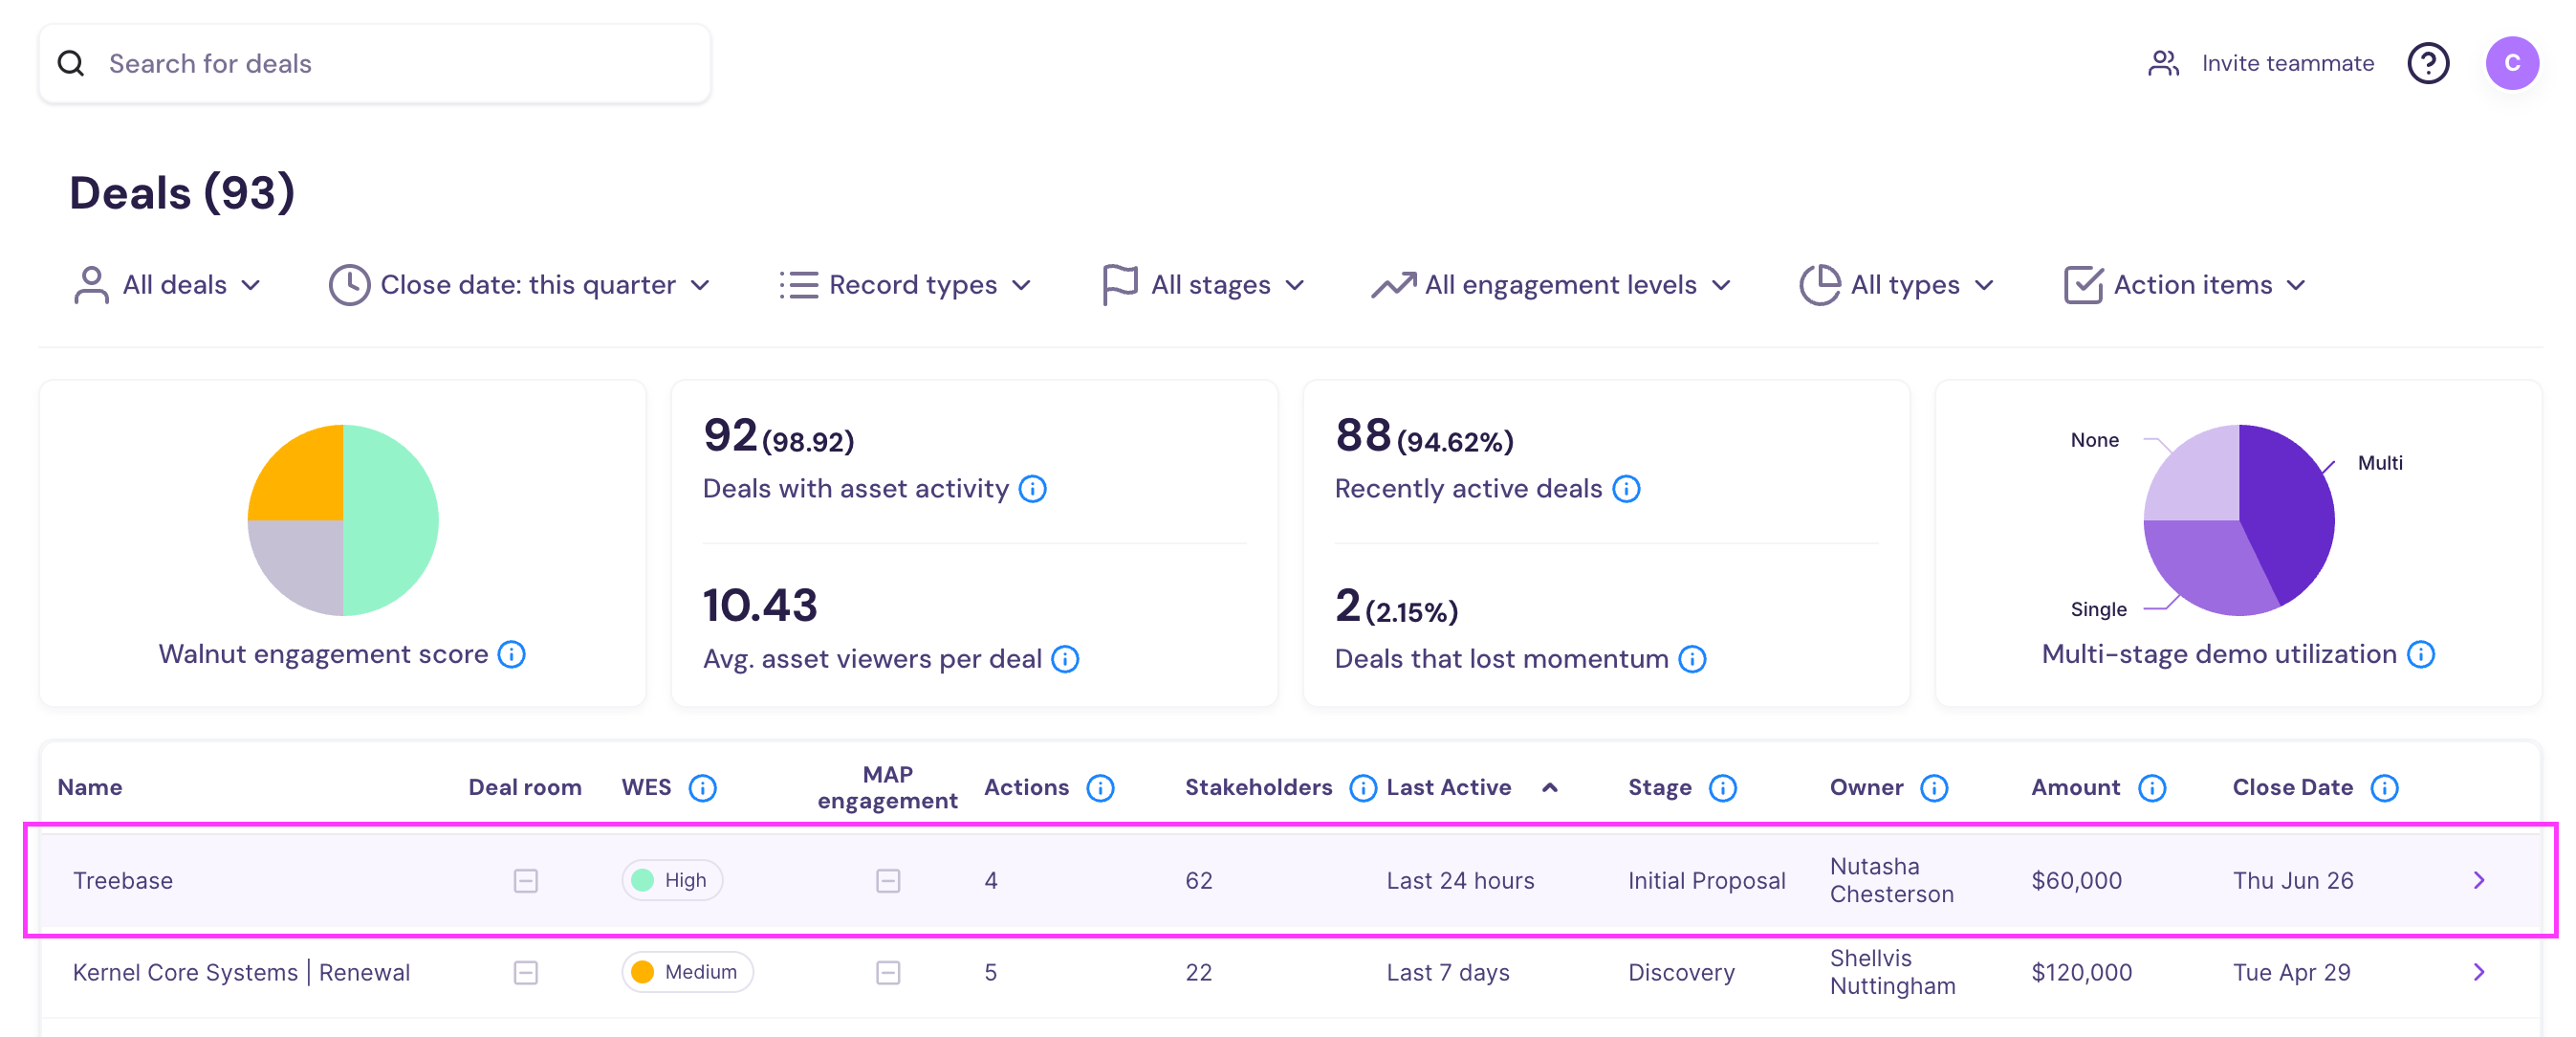Click the search magnifier icon
Image resolution: width=2576 pixels, height=1037 pixels.
click(x=71, y=64)
